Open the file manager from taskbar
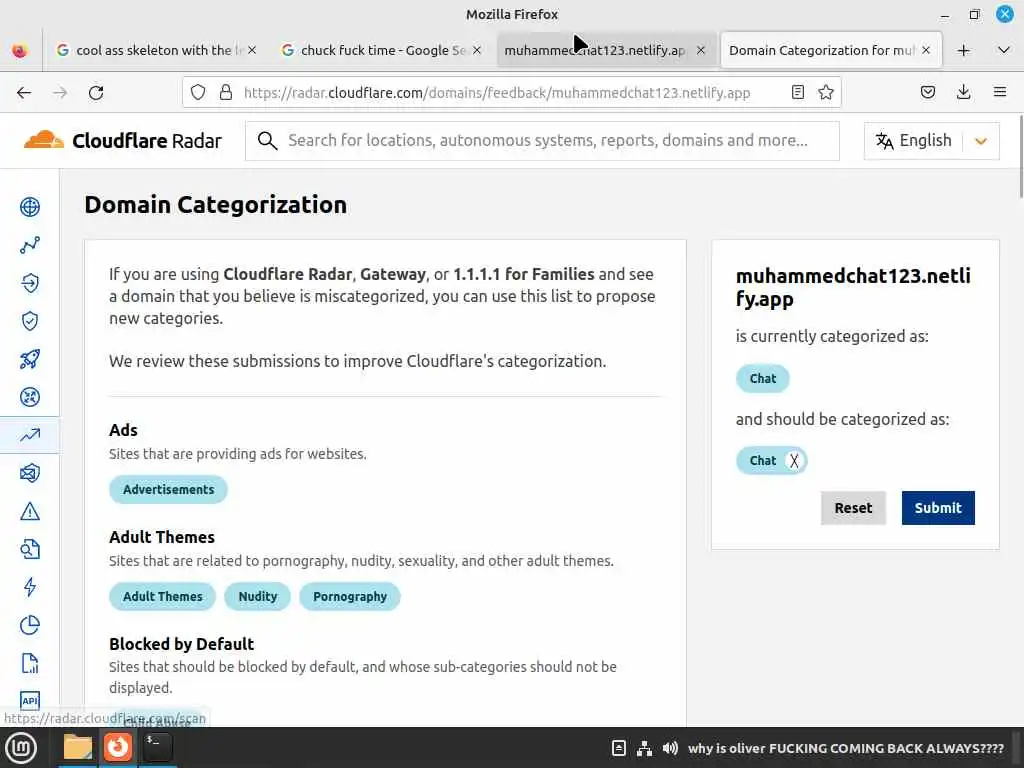 (x=78, y=748)
